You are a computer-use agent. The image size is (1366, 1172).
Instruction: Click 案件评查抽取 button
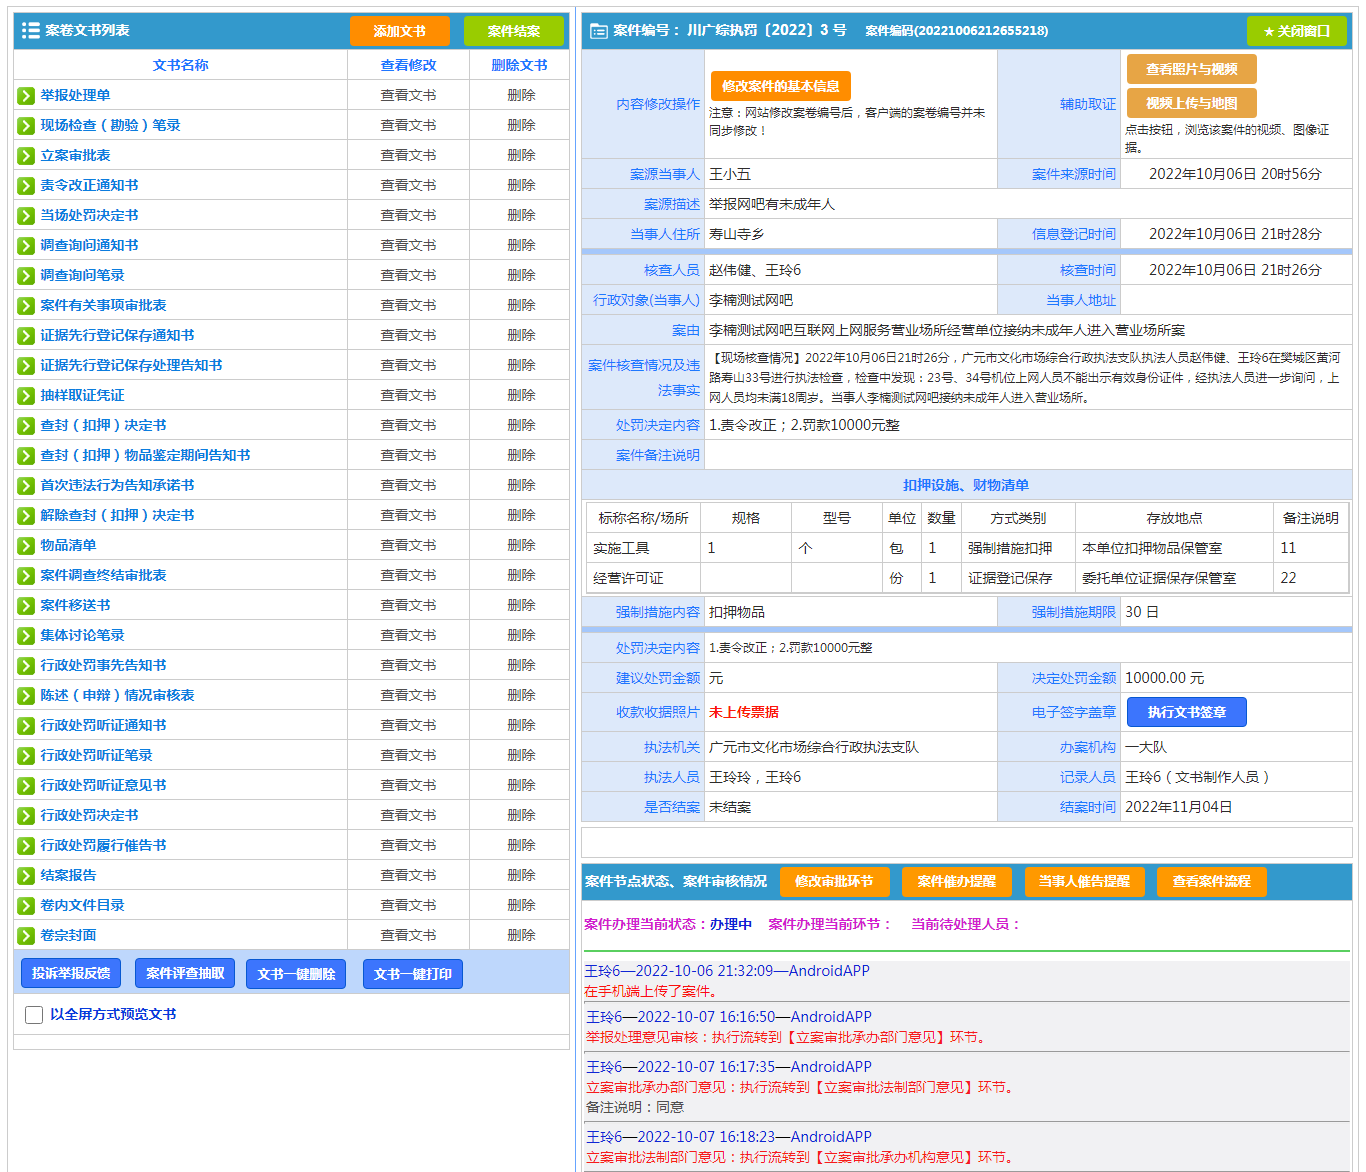pyautogui.click(x=185, y=973)
